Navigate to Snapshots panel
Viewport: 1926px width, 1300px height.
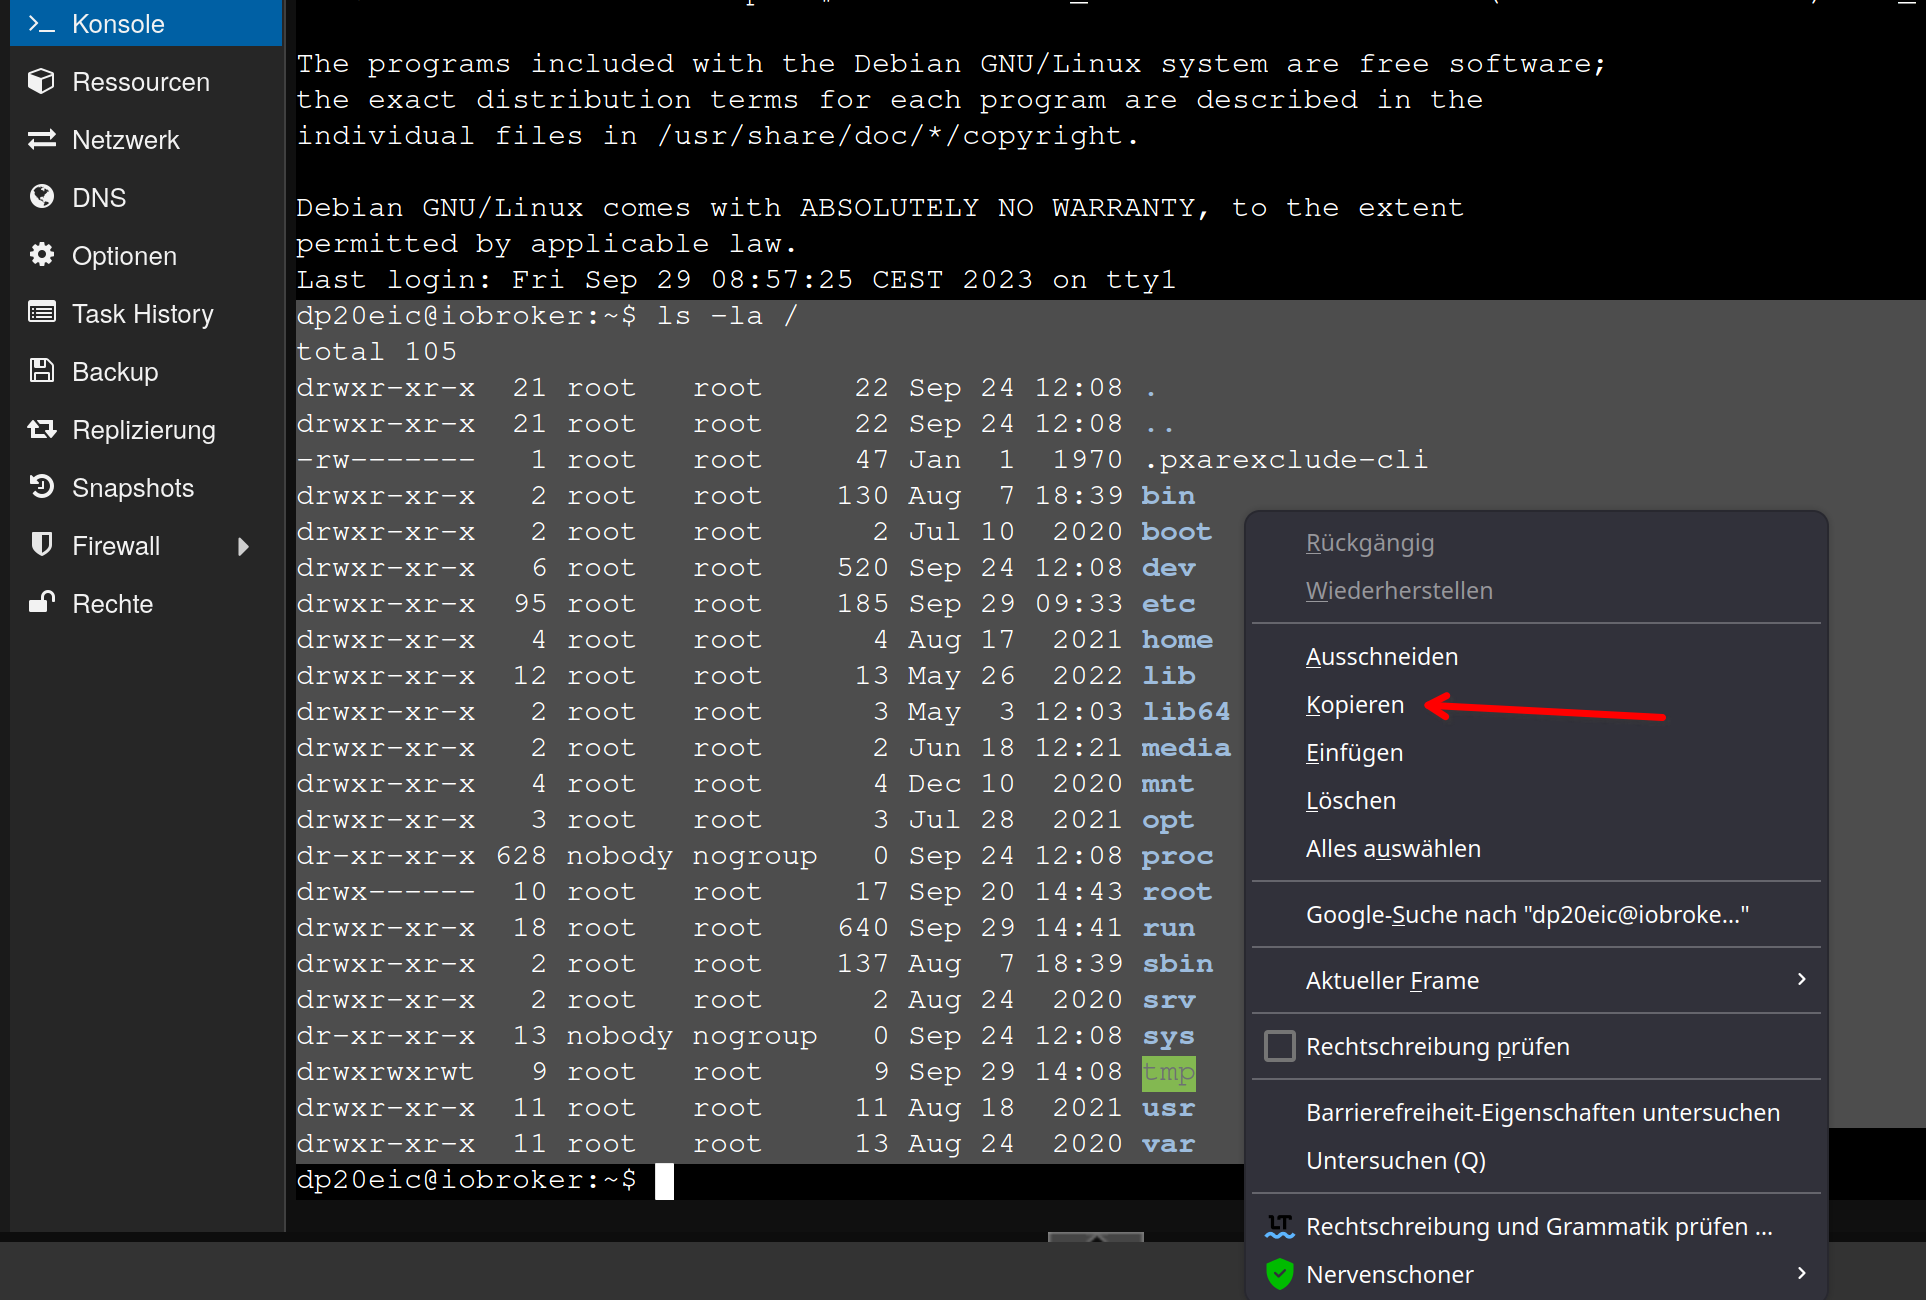[x=133, y=488]
